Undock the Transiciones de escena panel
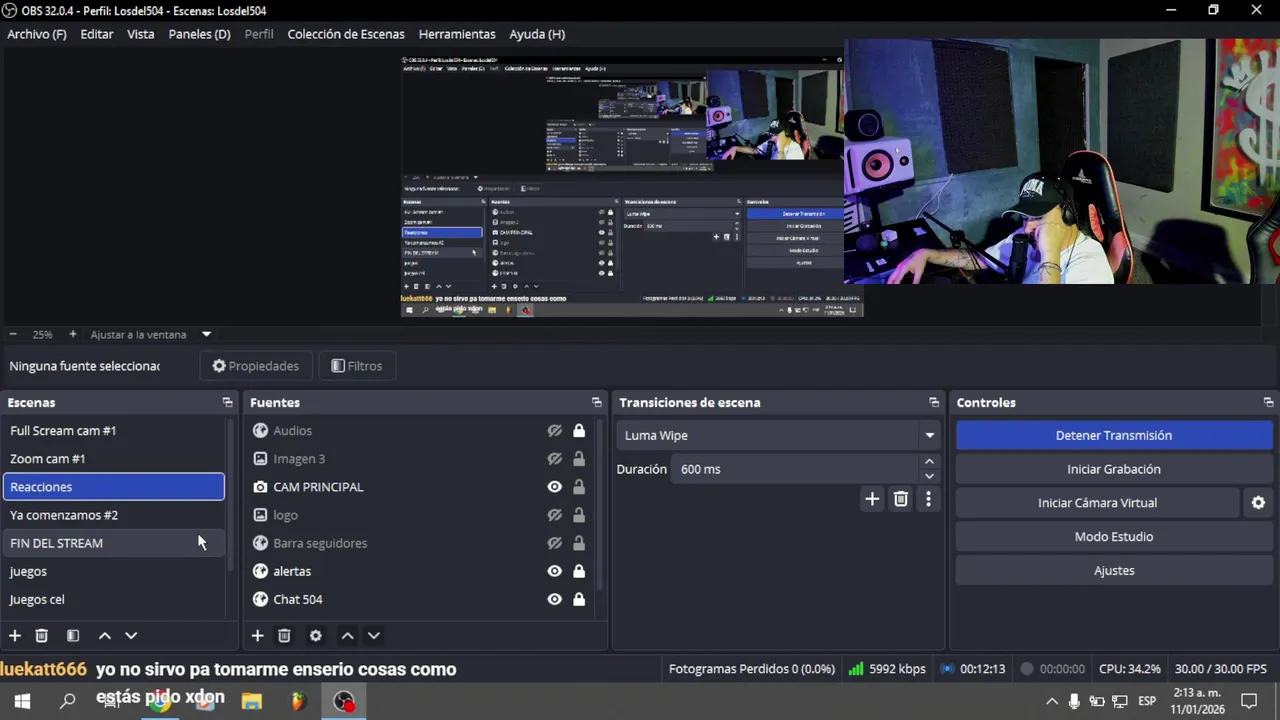Viewport: 1280px width, 720px height. [934, 402]
